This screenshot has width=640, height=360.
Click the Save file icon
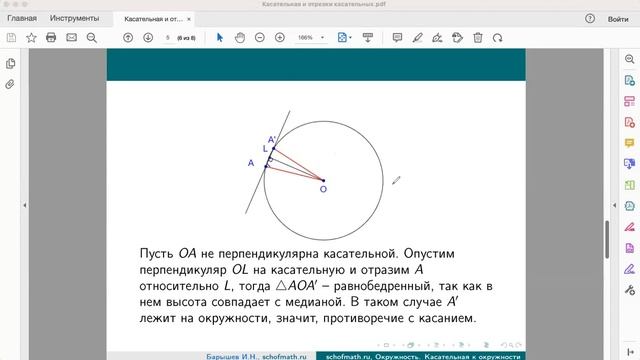11,38
